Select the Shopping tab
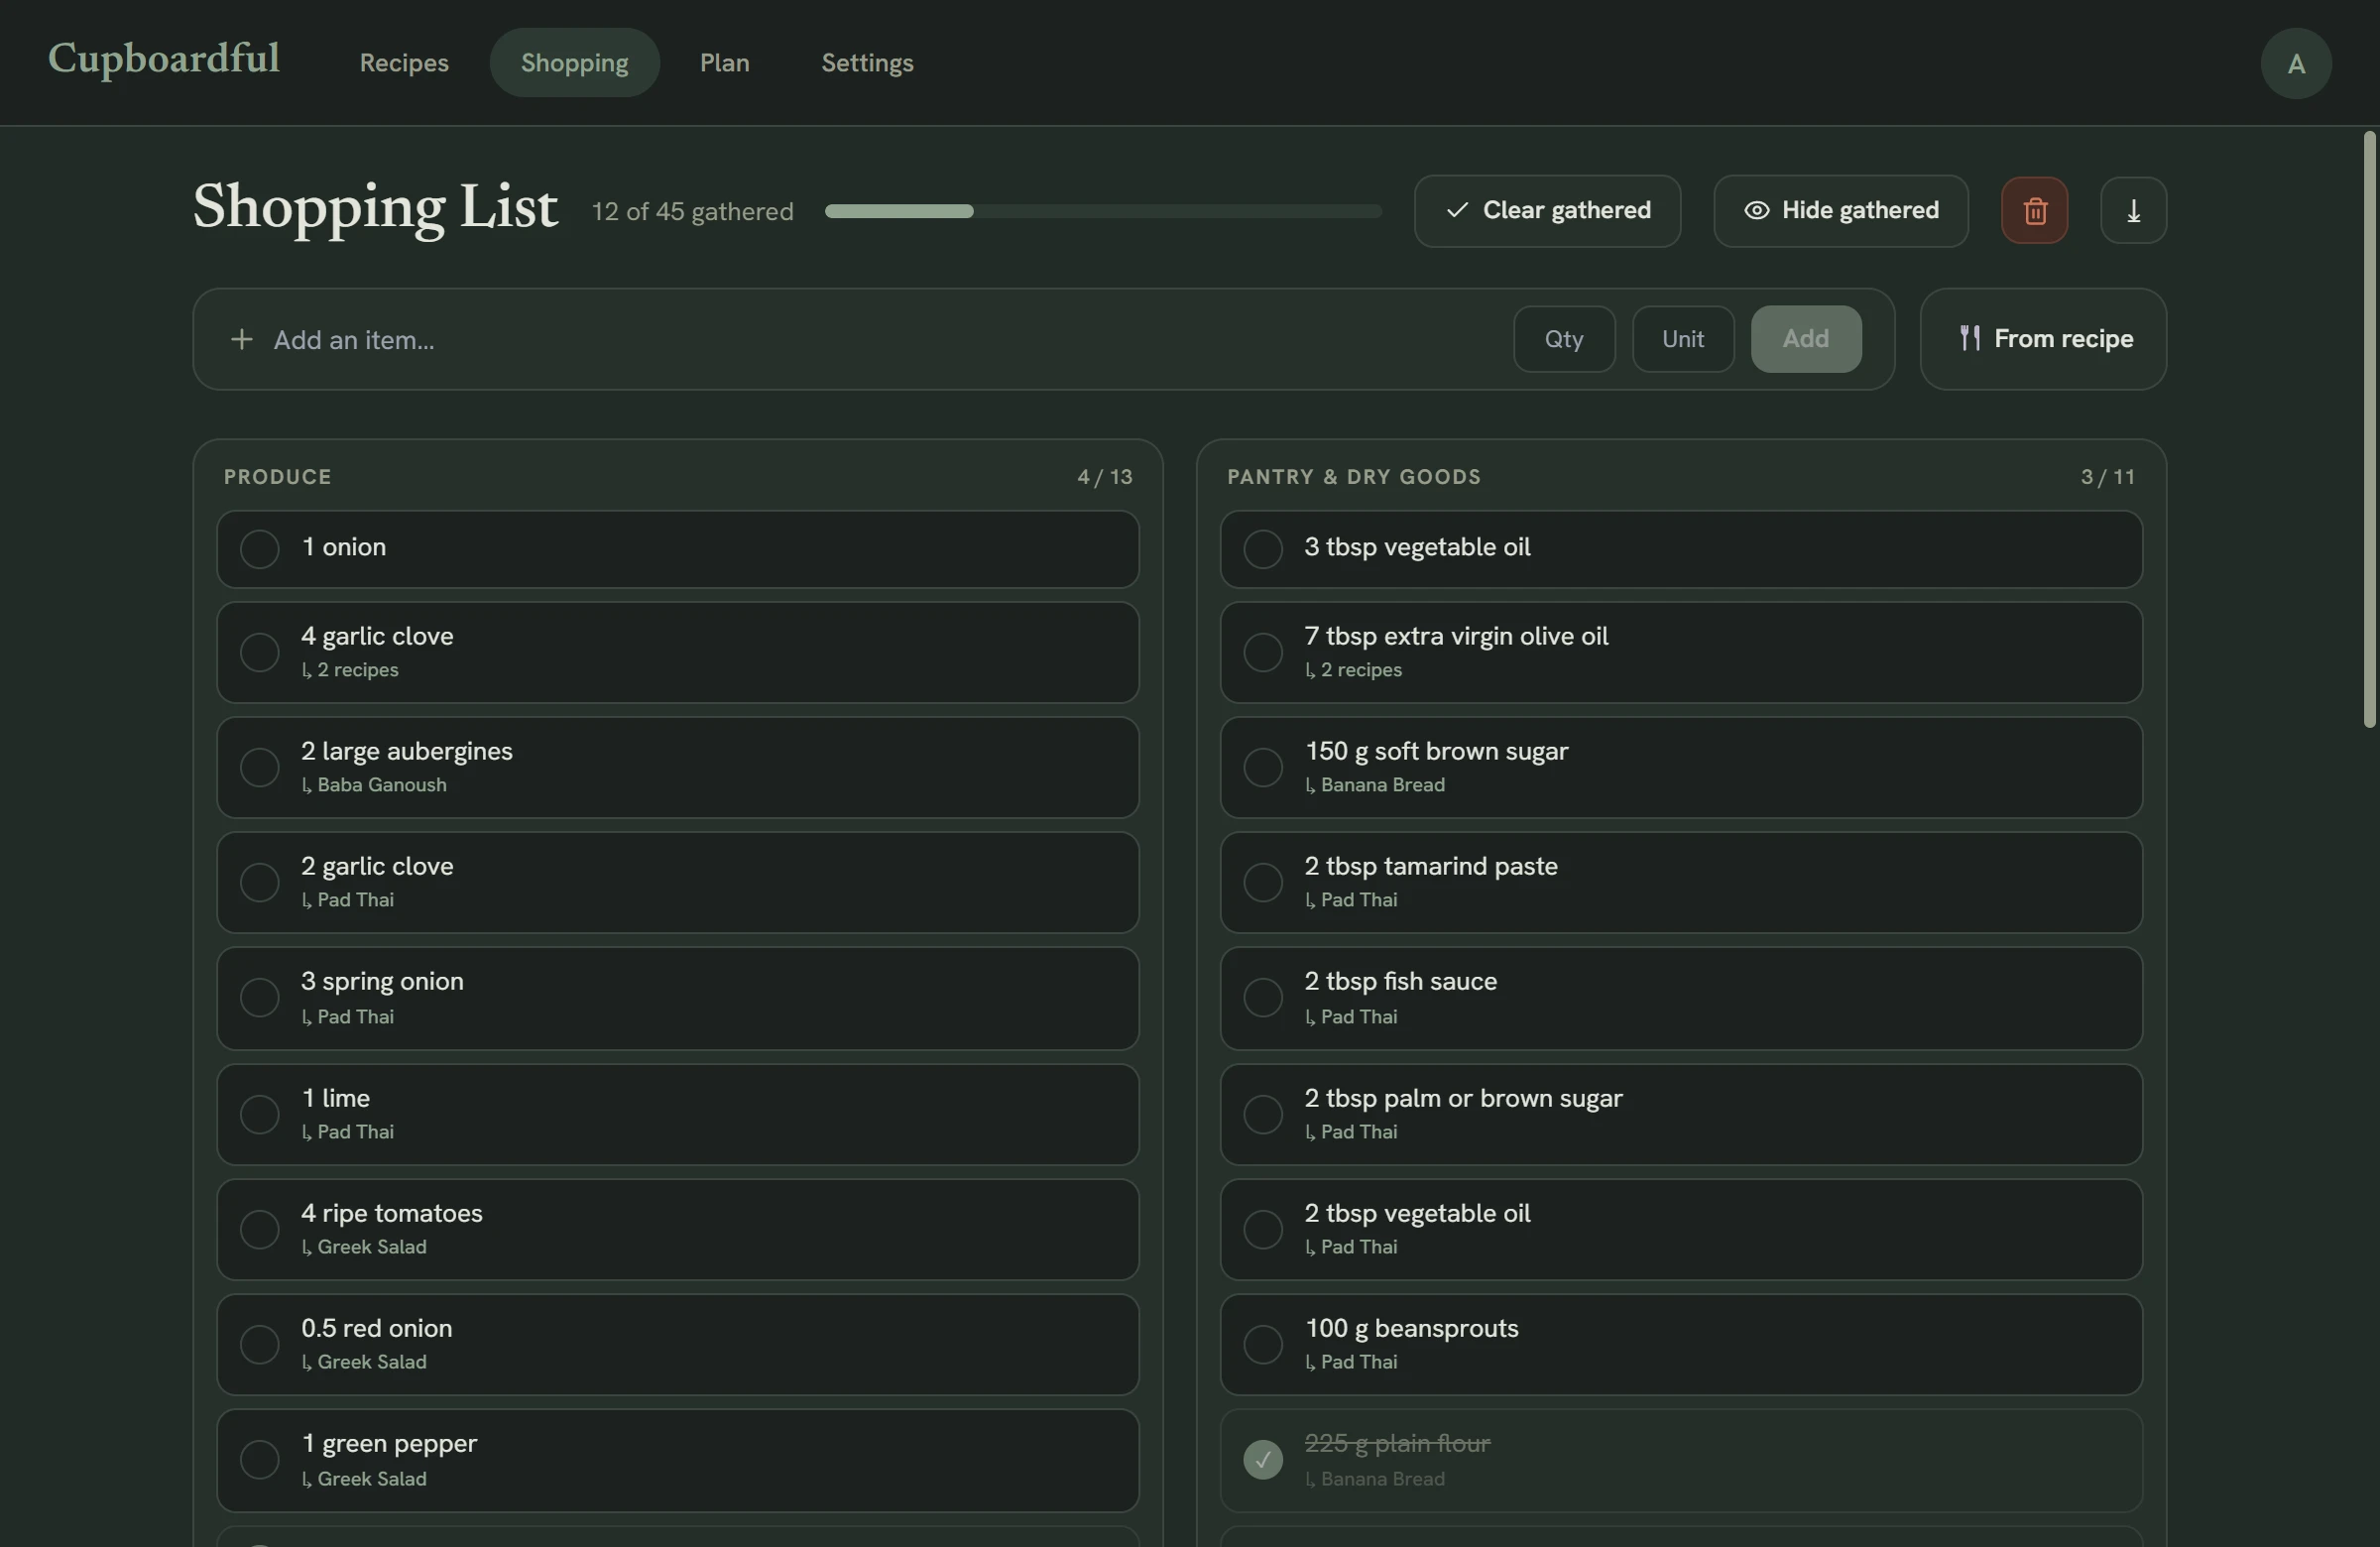This screenshot has width=2380, height=1547. (575, 63)
